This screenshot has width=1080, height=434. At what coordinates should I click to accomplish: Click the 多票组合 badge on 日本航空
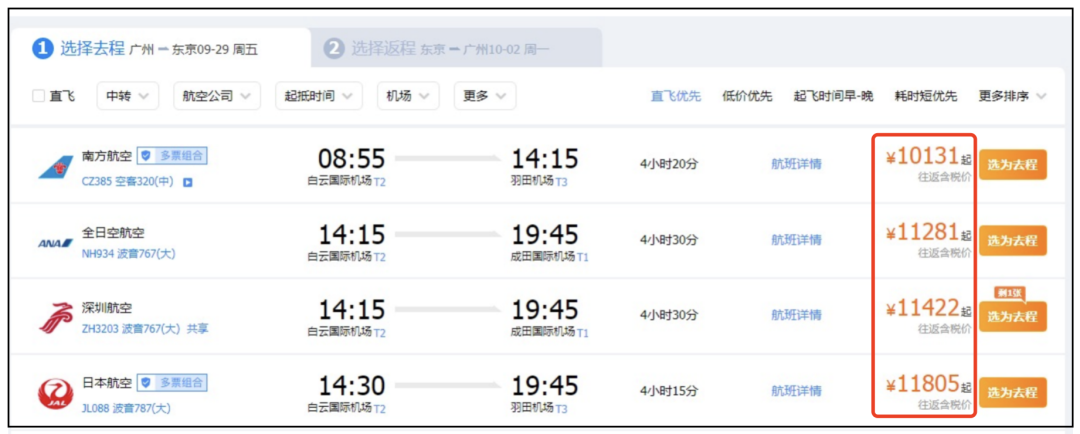click(172, 382)
